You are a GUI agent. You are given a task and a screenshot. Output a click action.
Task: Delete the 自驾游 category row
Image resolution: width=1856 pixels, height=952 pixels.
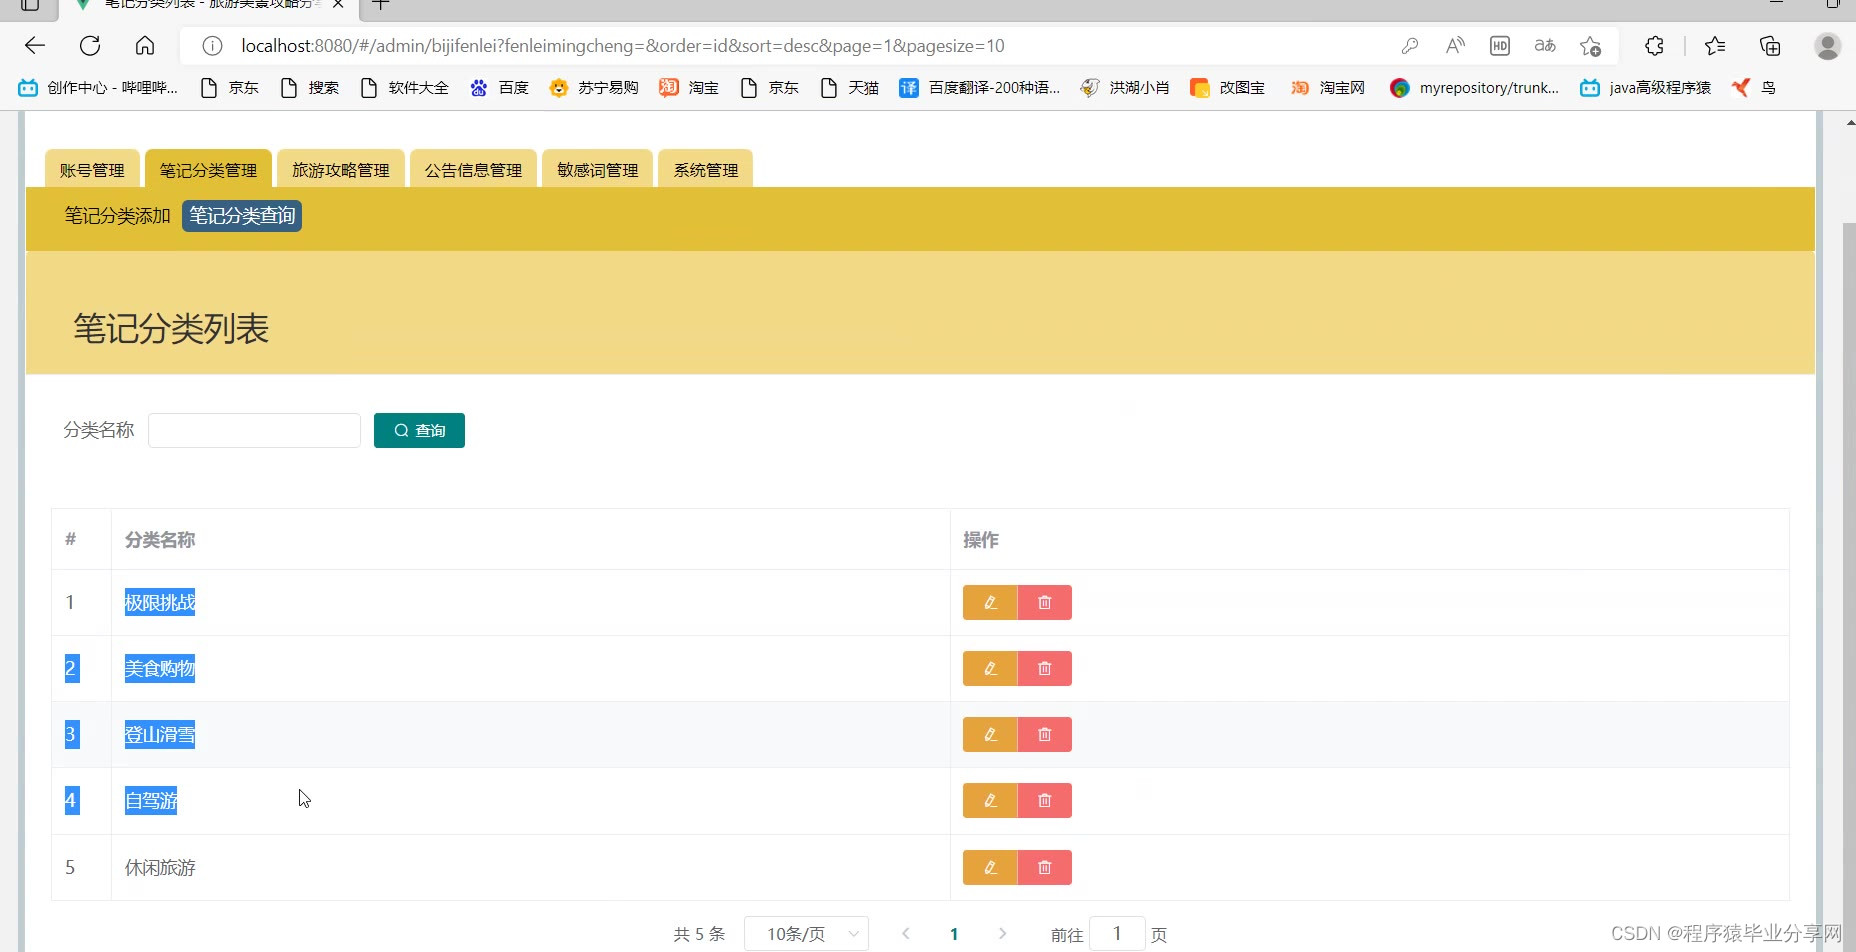[1045, 800]
